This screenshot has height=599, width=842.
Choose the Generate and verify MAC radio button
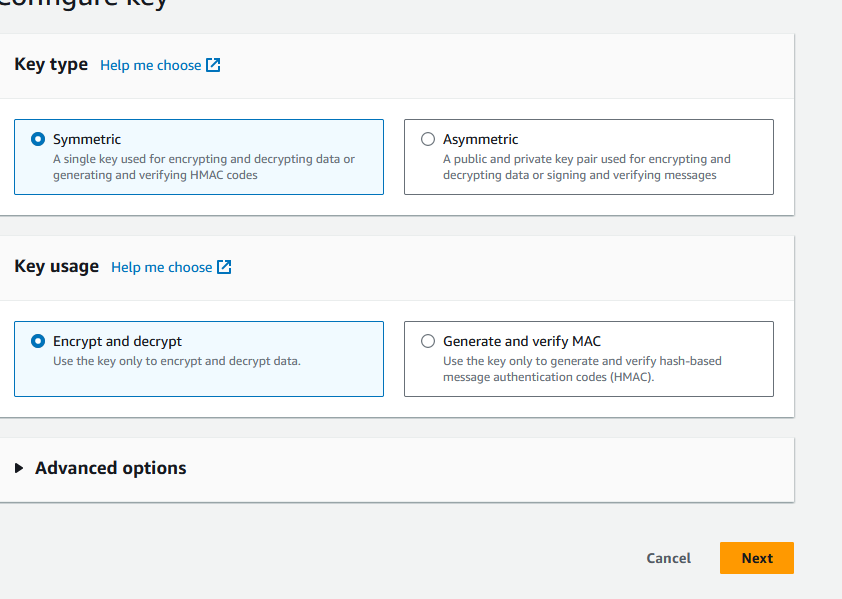coord(428,341)
